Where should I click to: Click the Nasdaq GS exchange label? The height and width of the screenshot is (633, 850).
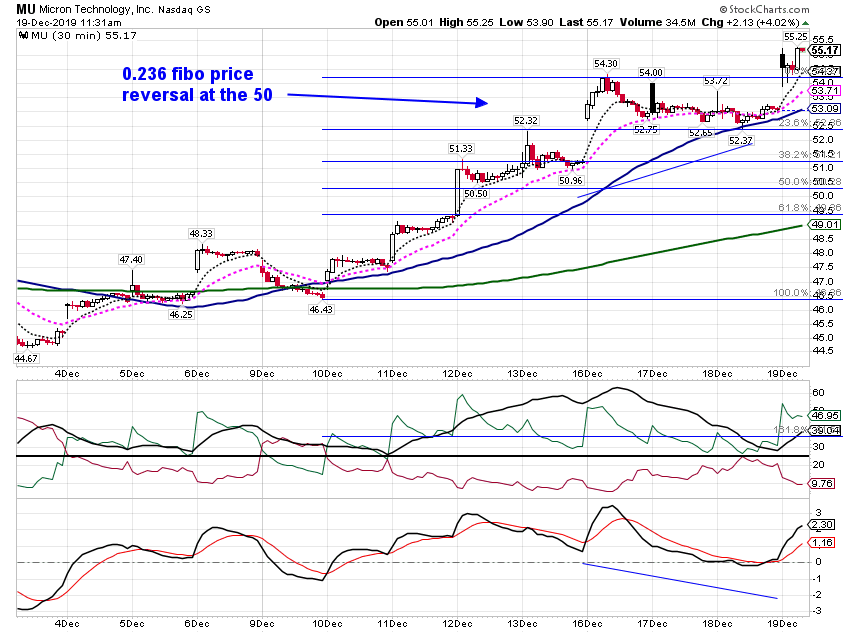point(184,10)
